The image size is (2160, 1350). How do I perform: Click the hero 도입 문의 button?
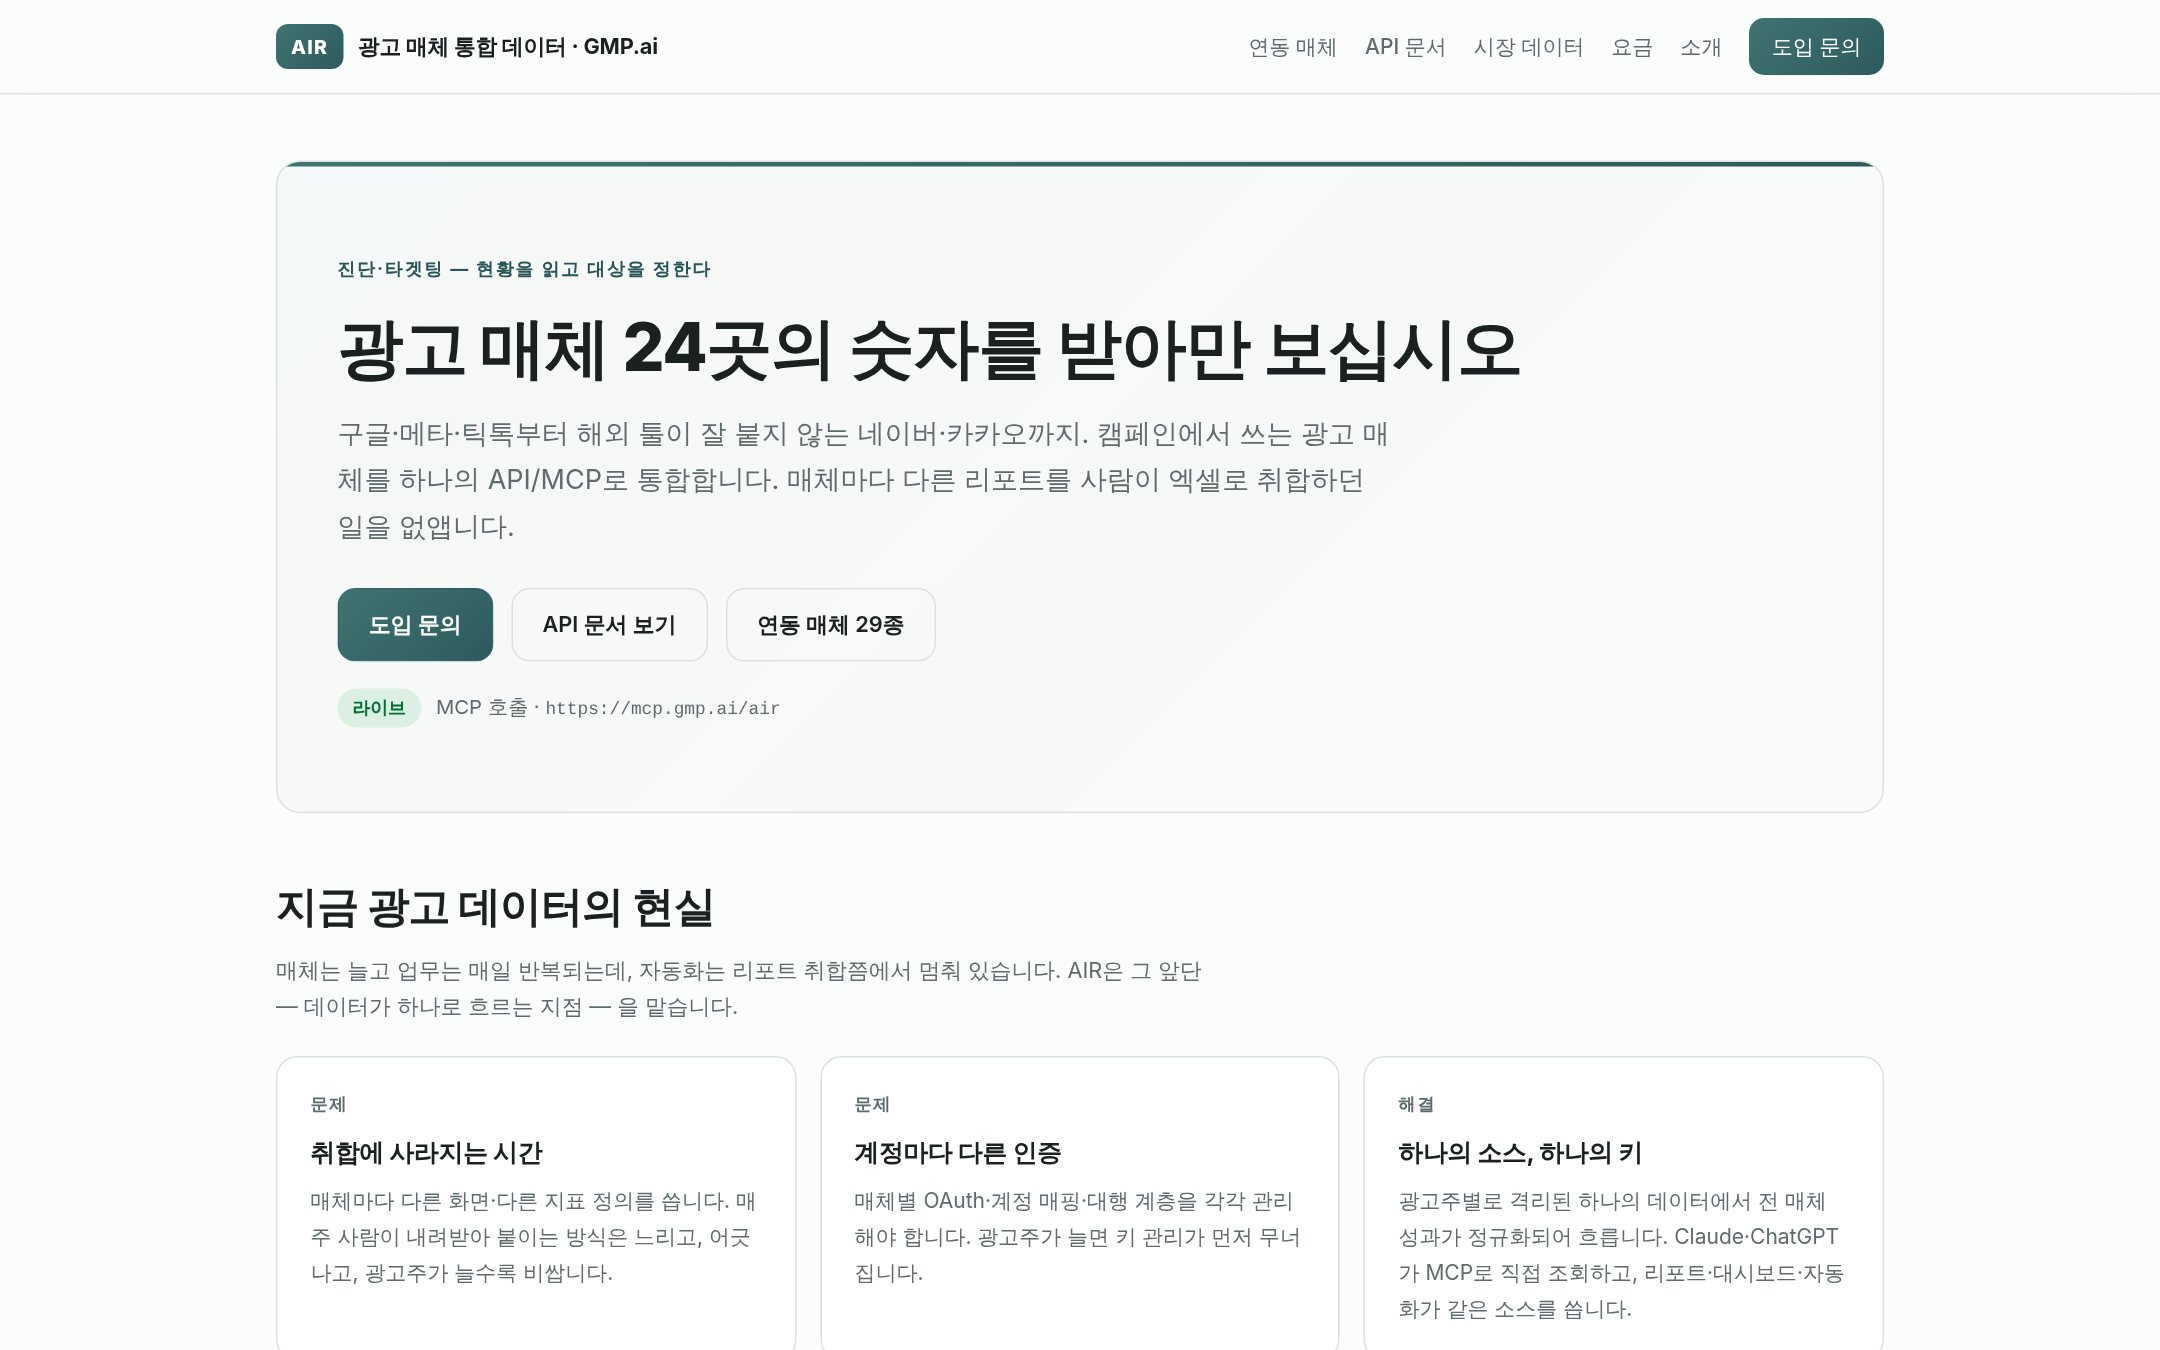pyautogui.click(x=415, y=625)
